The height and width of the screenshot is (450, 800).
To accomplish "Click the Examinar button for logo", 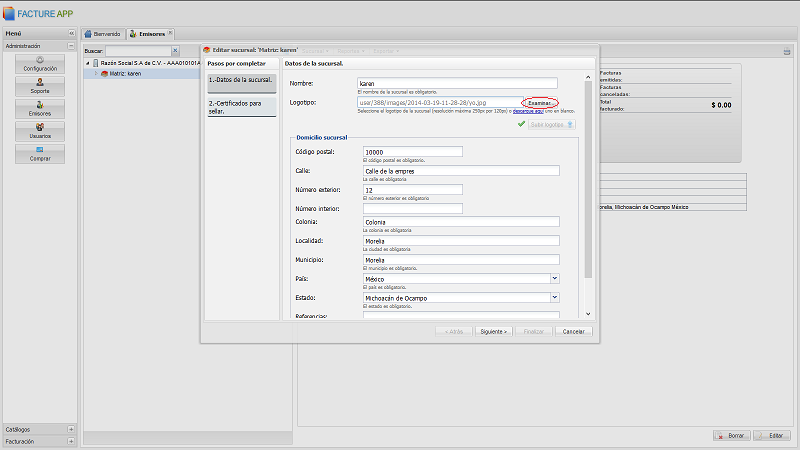I will pyautogui.click(x=540, y=103).
